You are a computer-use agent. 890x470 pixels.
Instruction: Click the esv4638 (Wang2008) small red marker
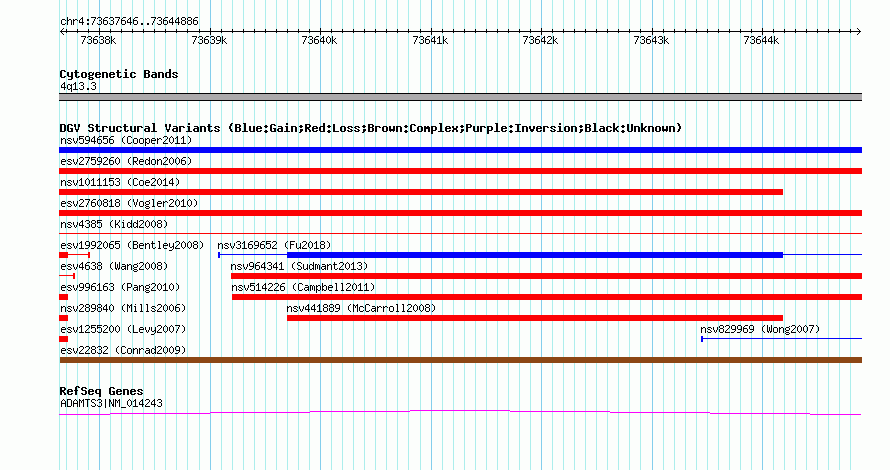(x=67, y=276)
